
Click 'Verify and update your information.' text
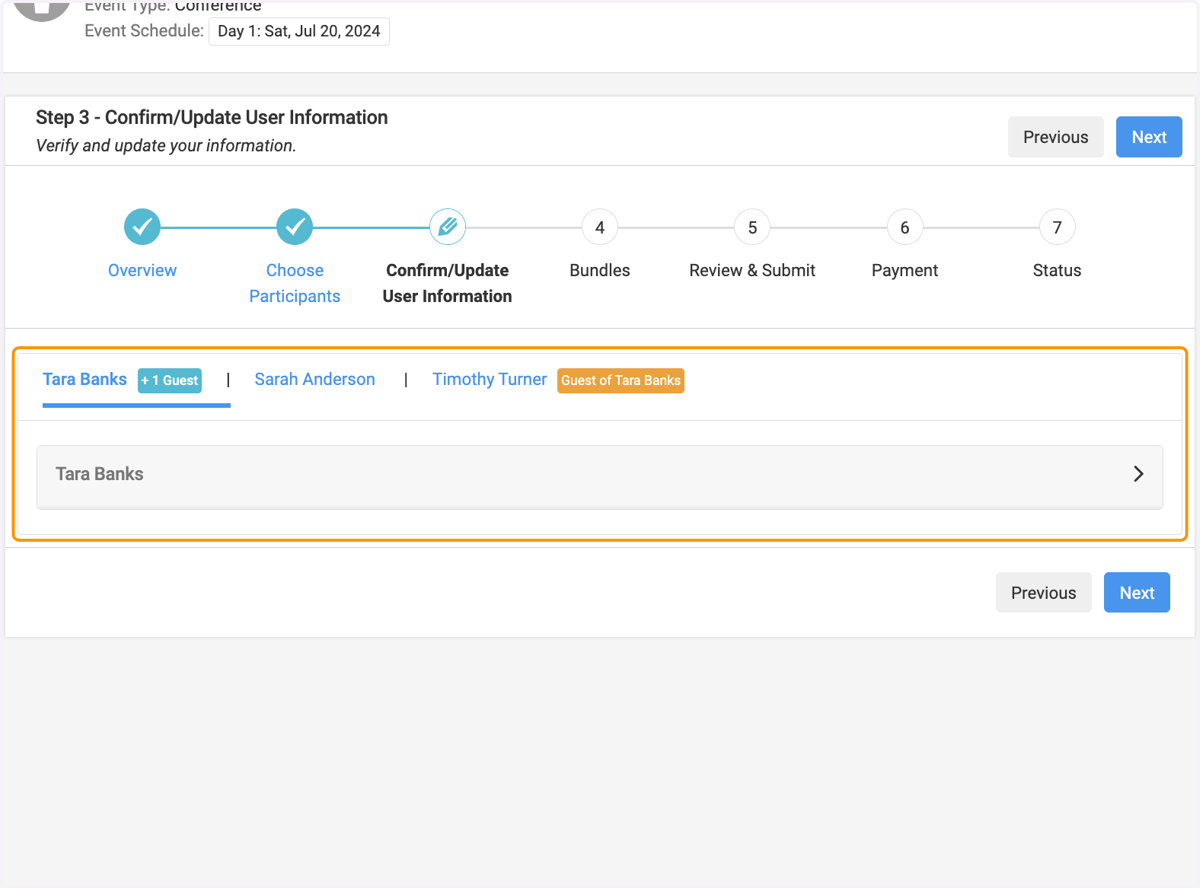tap(166, 146)
